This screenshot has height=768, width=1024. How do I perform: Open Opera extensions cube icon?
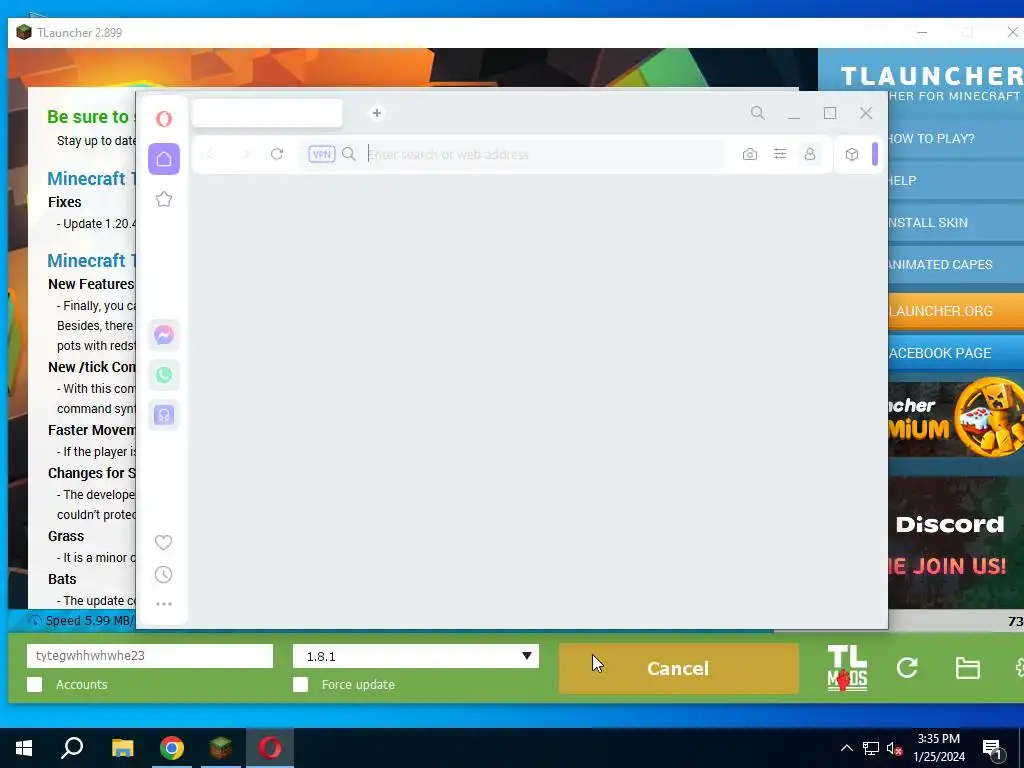[x=852, y=154]
